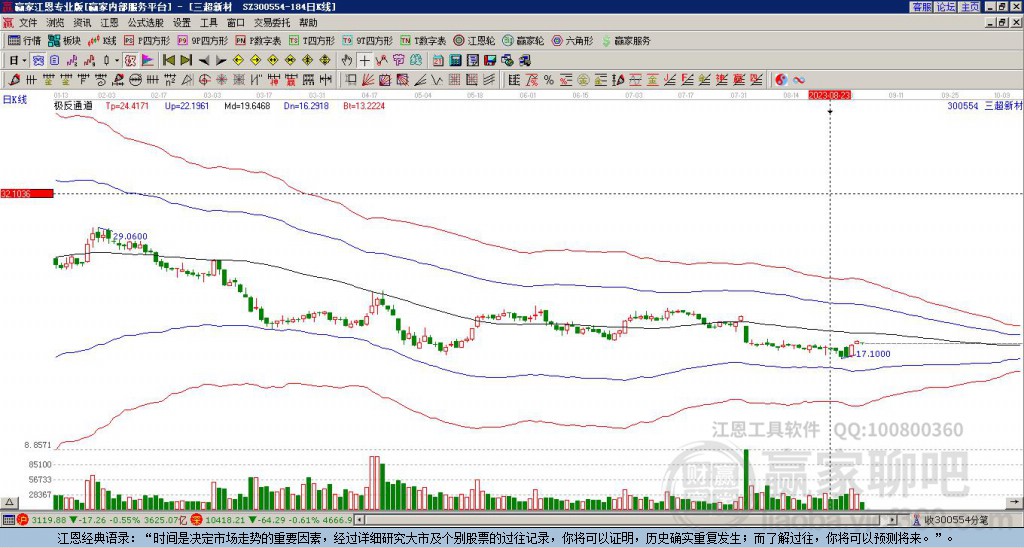Click the 主页 button in title bar
Image resolution: width=1024 pixels, height=548 pixels.
(970, 6)
